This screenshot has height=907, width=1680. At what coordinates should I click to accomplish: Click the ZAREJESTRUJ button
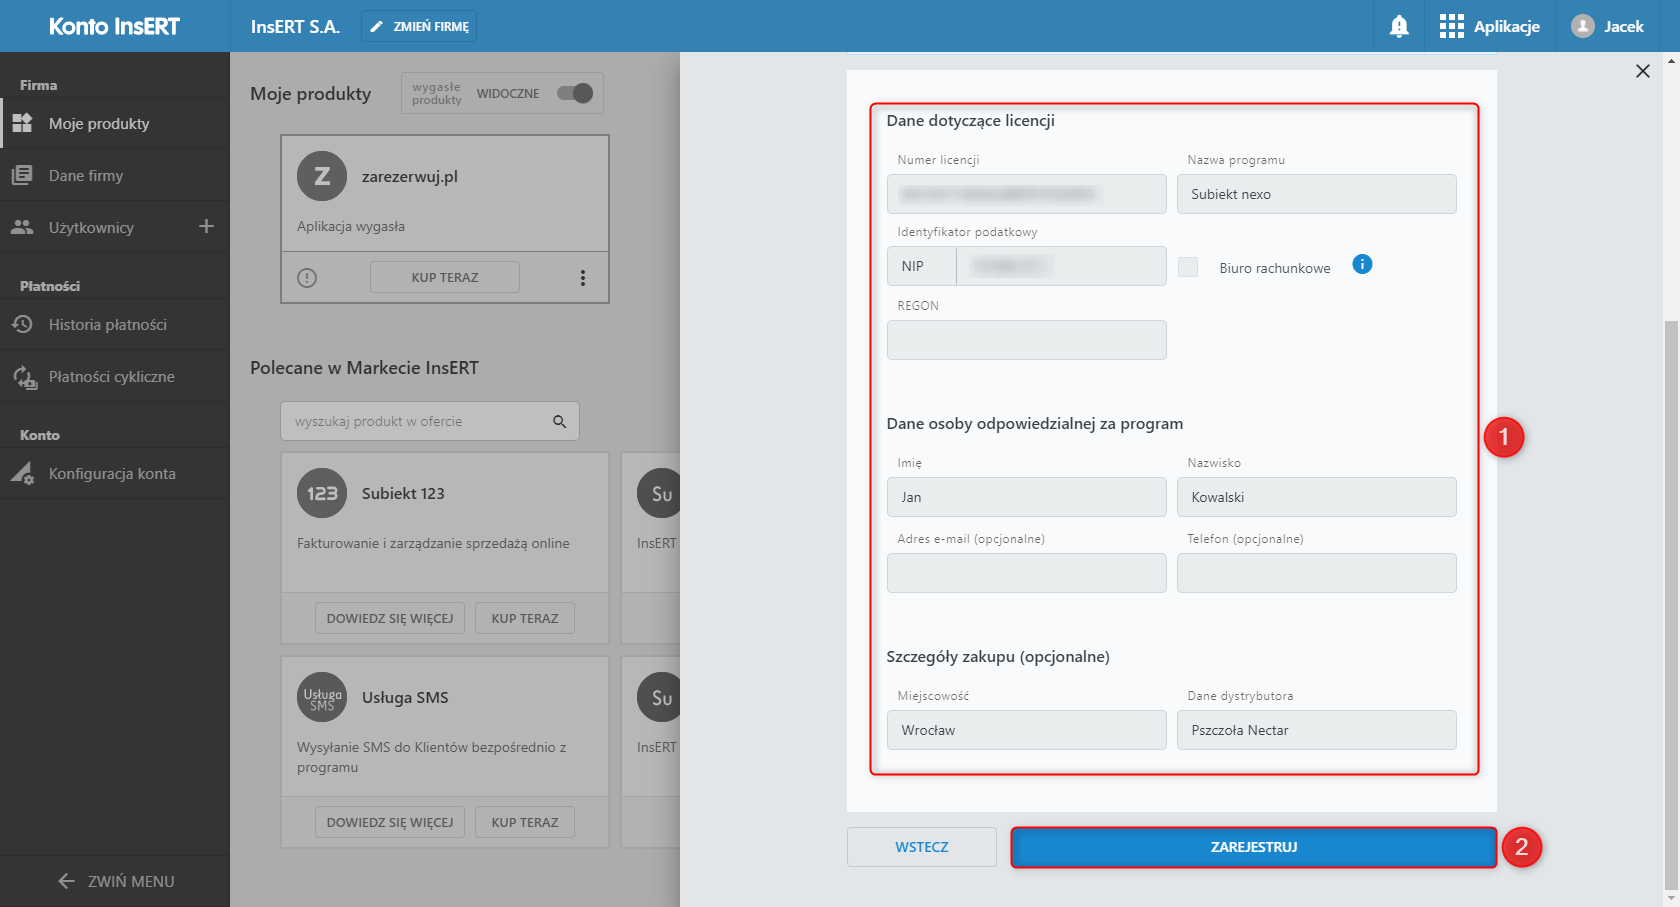1254,847
